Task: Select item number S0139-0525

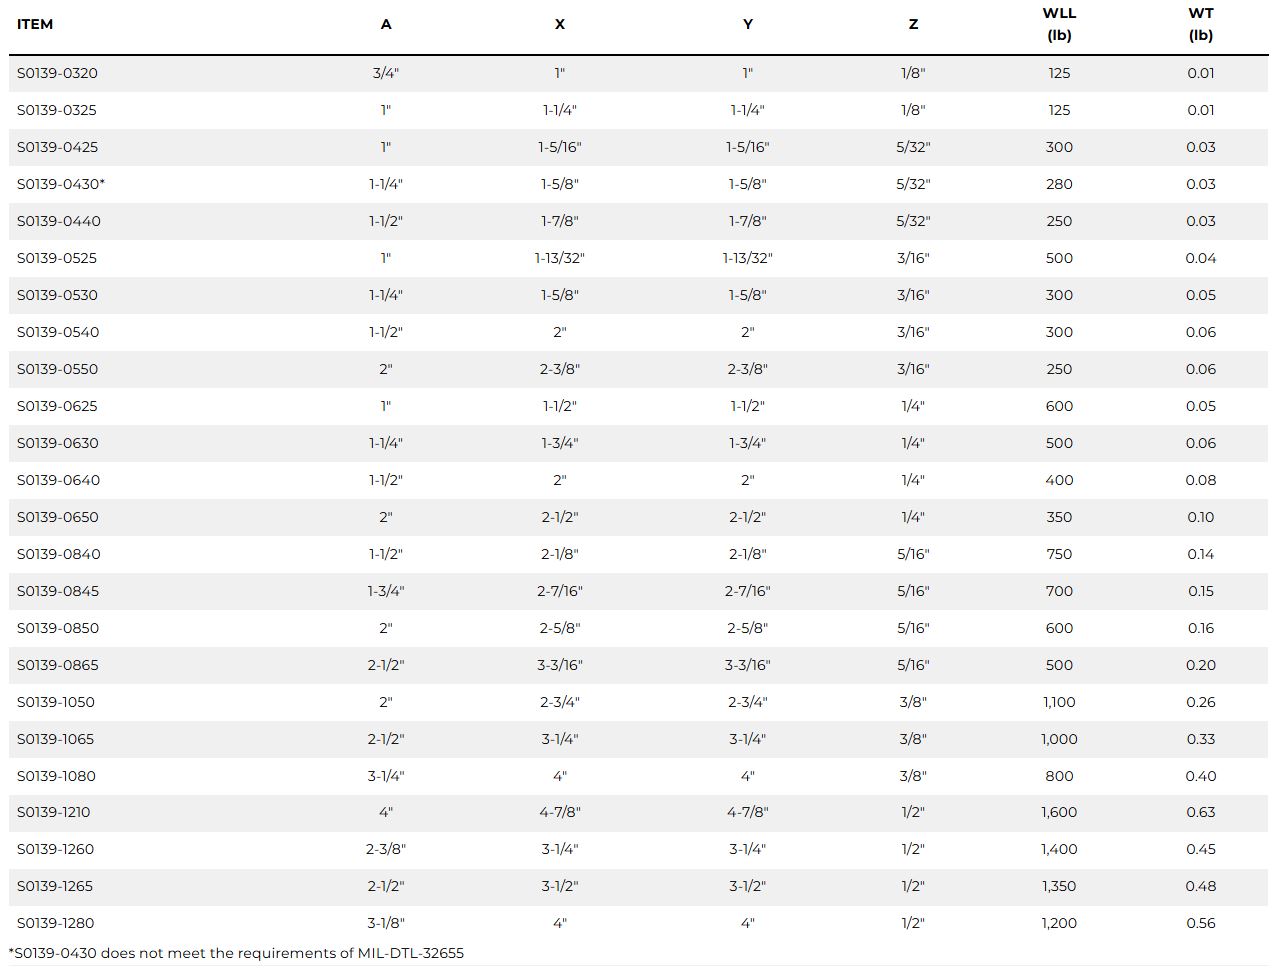Action: [57, 258]
